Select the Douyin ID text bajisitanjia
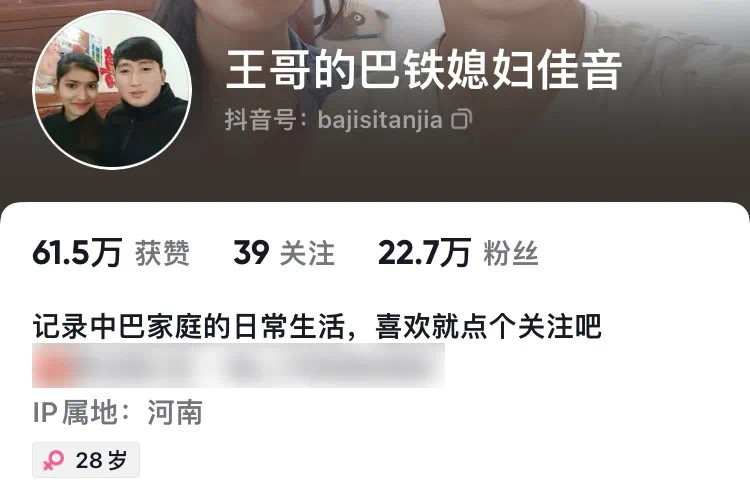Image resolution: width=750 pixels, height=495 pixels. coord(380,120)
